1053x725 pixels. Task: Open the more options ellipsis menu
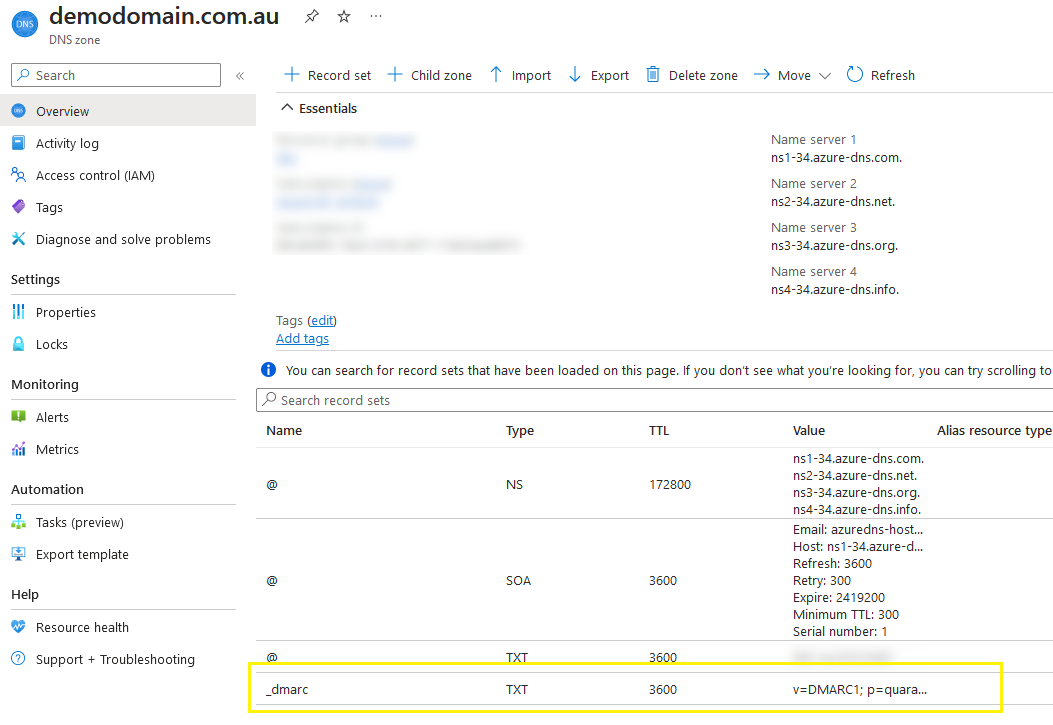375,16
